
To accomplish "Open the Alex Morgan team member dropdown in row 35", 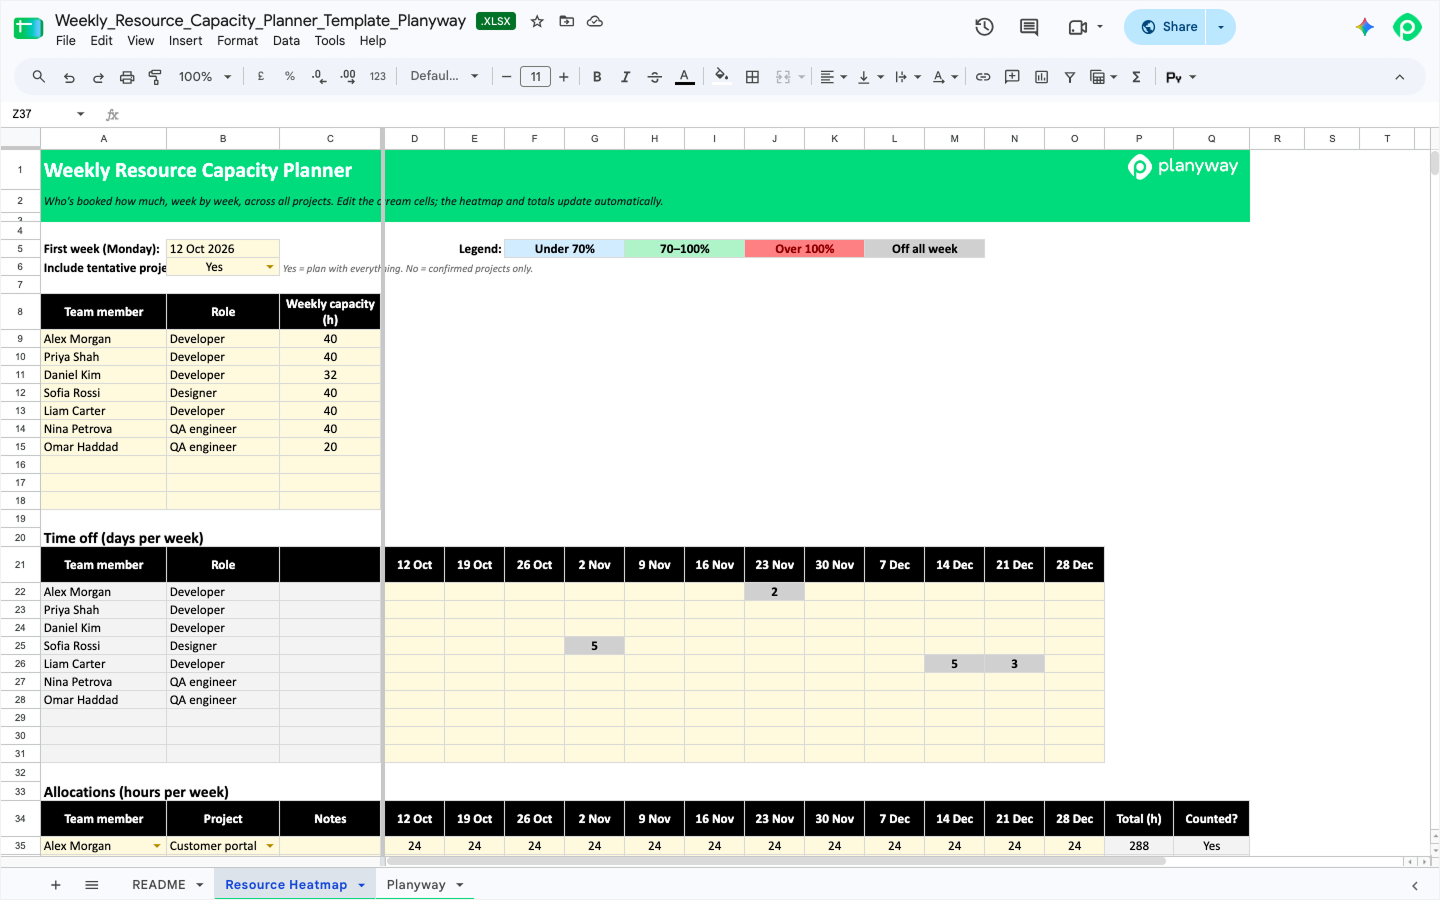I will point(157,846).
